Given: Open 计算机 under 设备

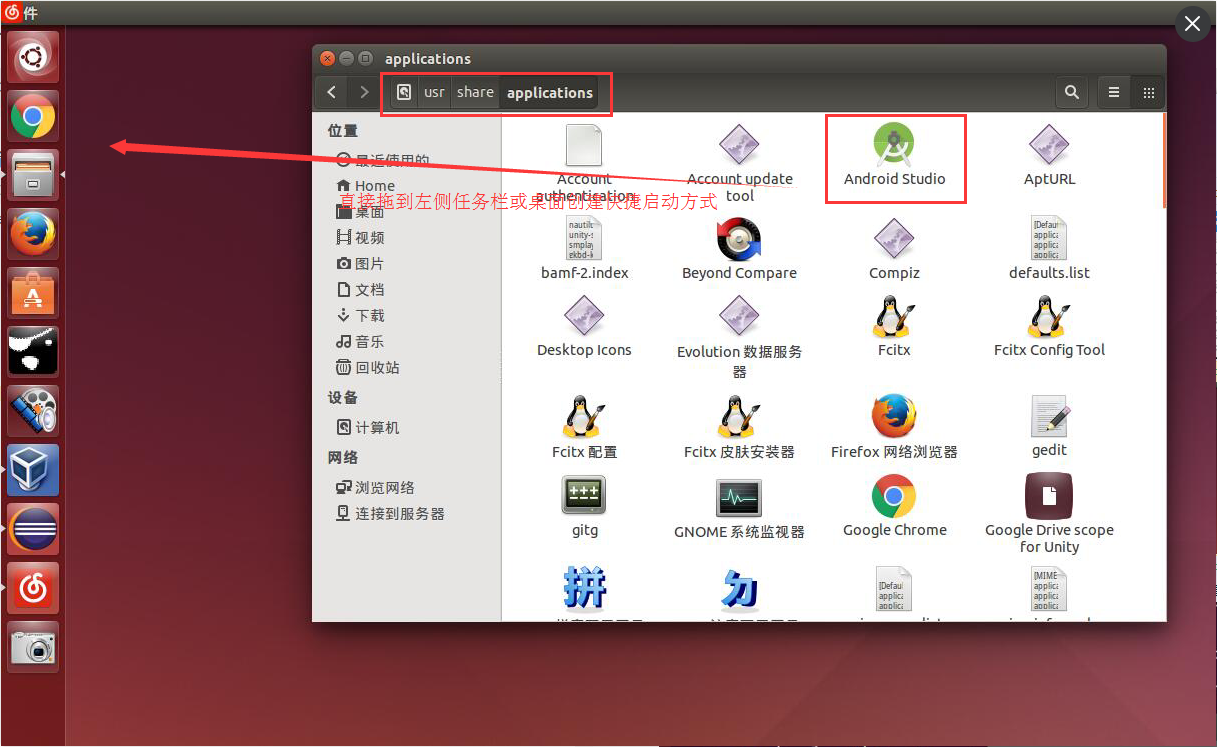Looking at the screenshot, I should pos(368,428).
